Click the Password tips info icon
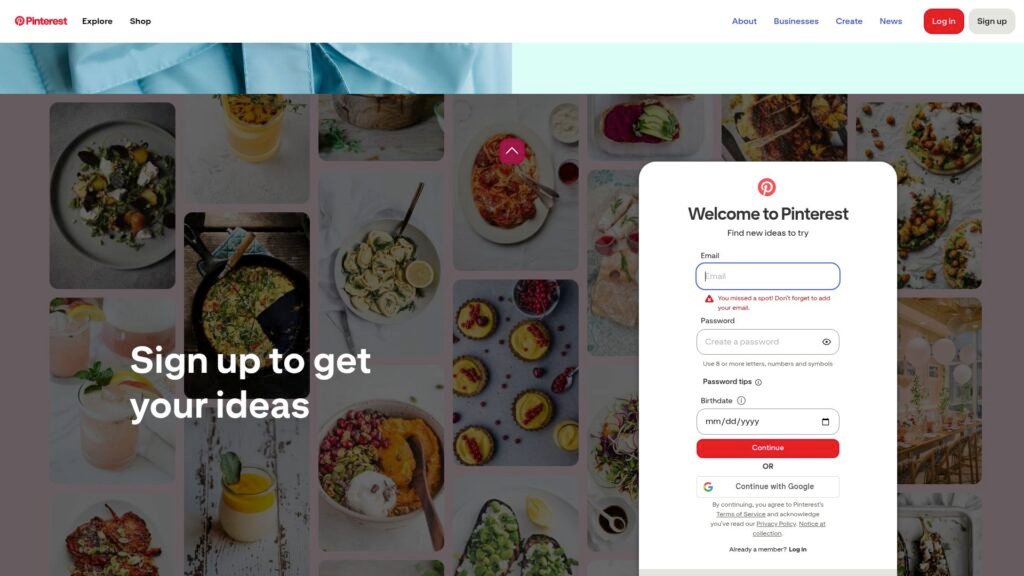The height and width of the screenshot is (576, 1024). 758,382
